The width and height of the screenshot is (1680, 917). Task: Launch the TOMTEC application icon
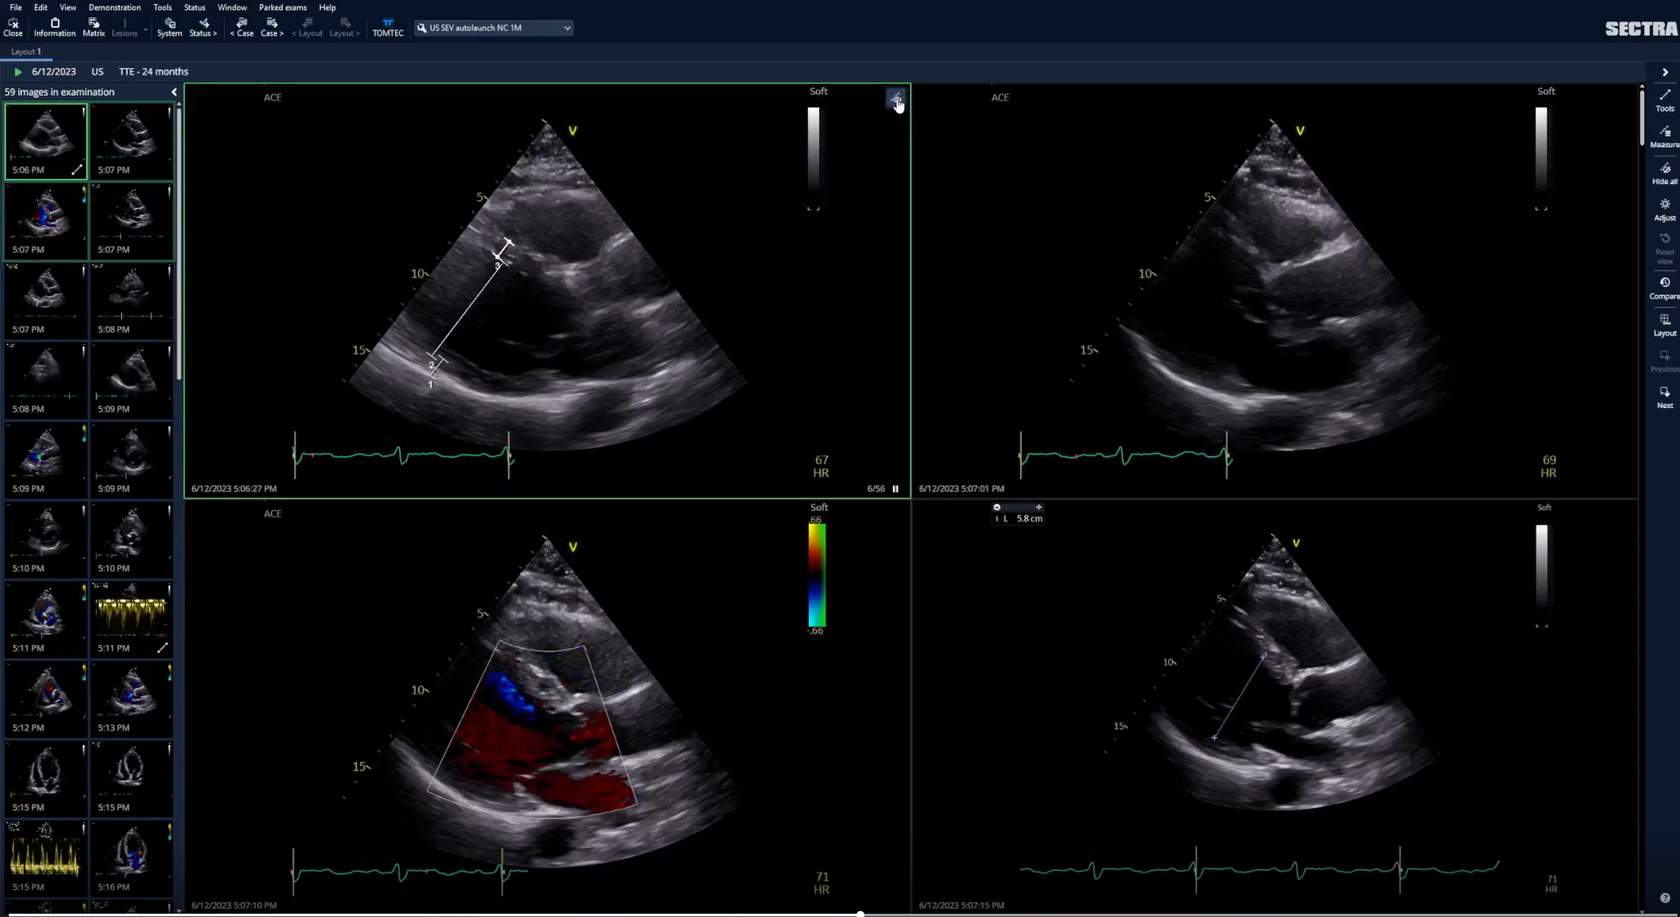[387, 27]
